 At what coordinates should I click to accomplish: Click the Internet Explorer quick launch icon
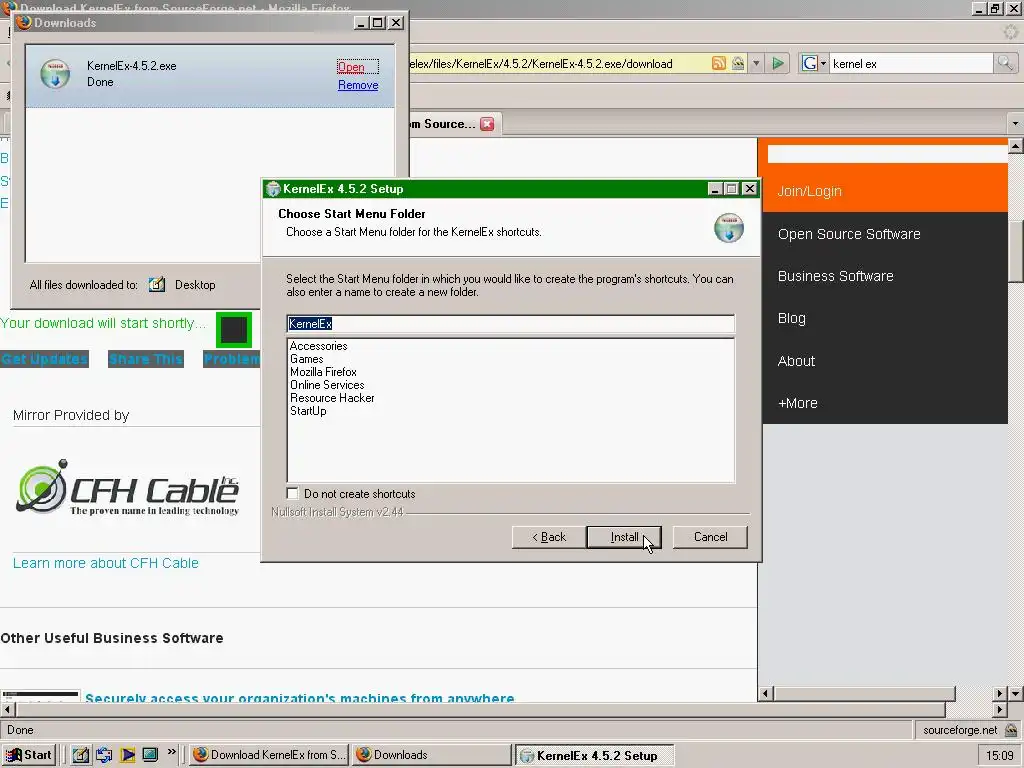[x=104, y=755]
